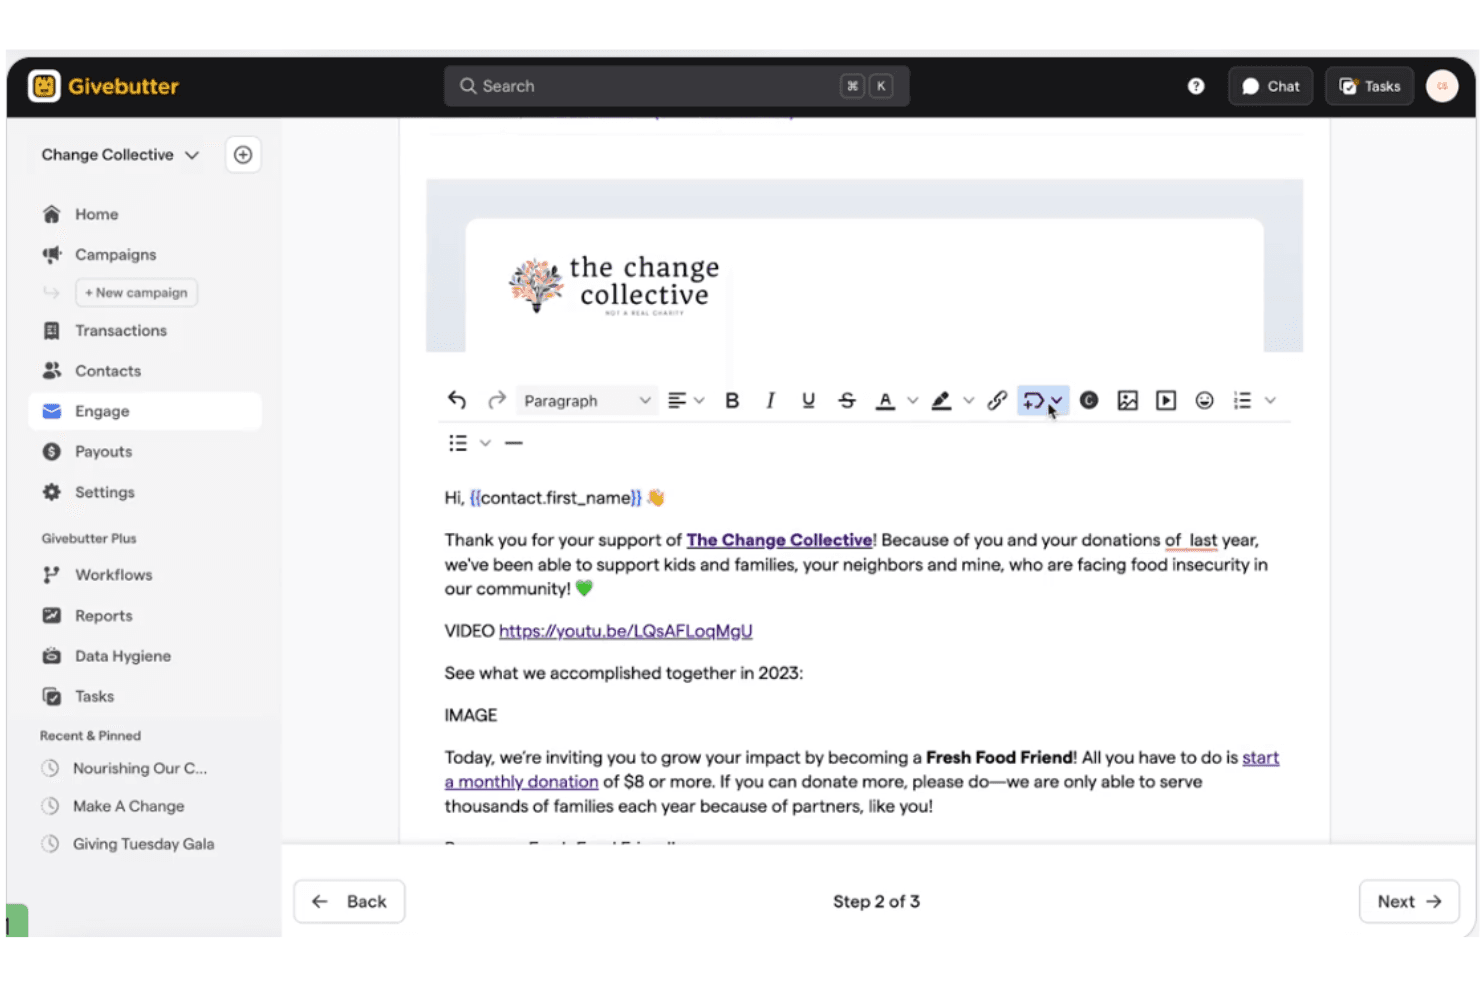Expand the numbered list style arrow
The height and width of the screenshot is (987, 1480).
(1270, 401)
